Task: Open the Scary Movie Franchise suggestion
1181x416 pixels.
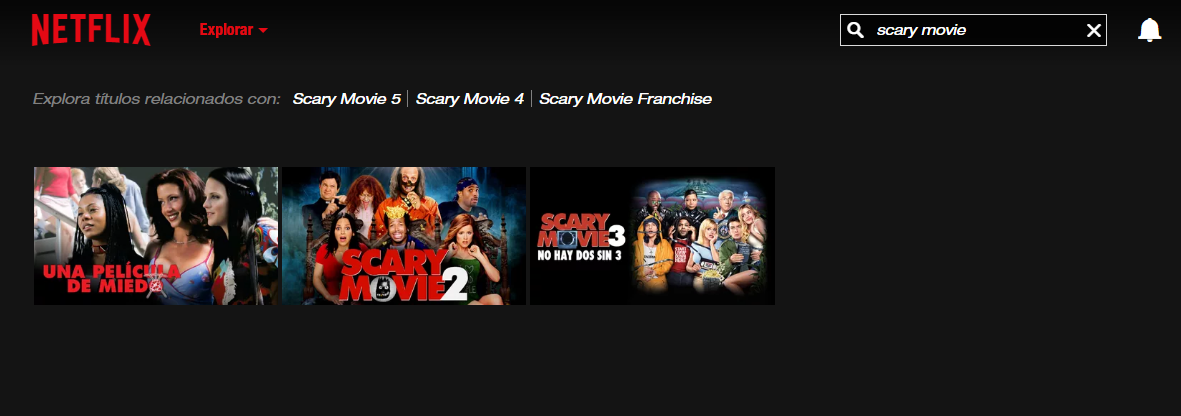Action: click(x=625, y=99)
